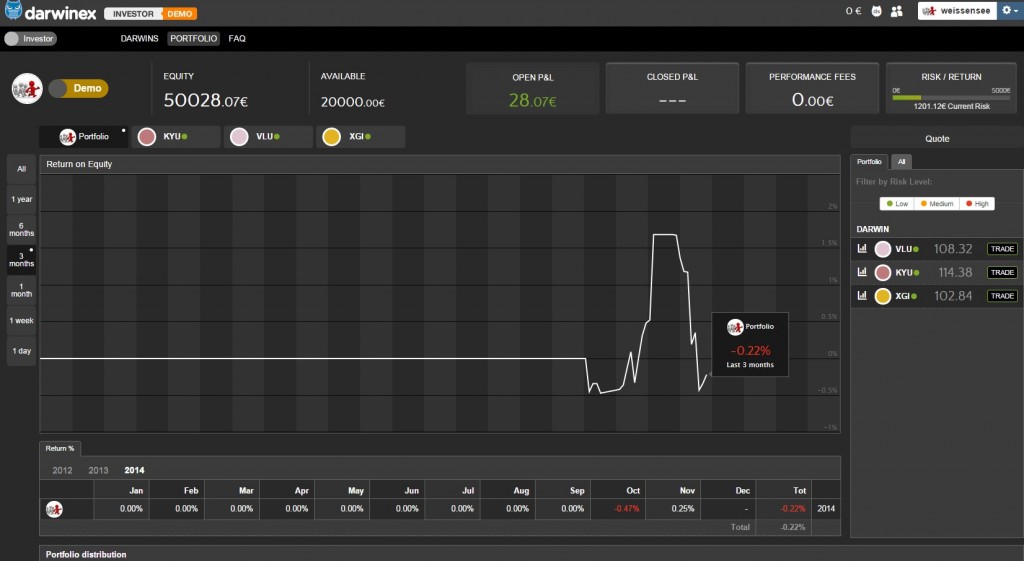Toggle the Demo account switch
This screenshot has width=1024, height=561.
pyautogui.click(x=77, y=88)
